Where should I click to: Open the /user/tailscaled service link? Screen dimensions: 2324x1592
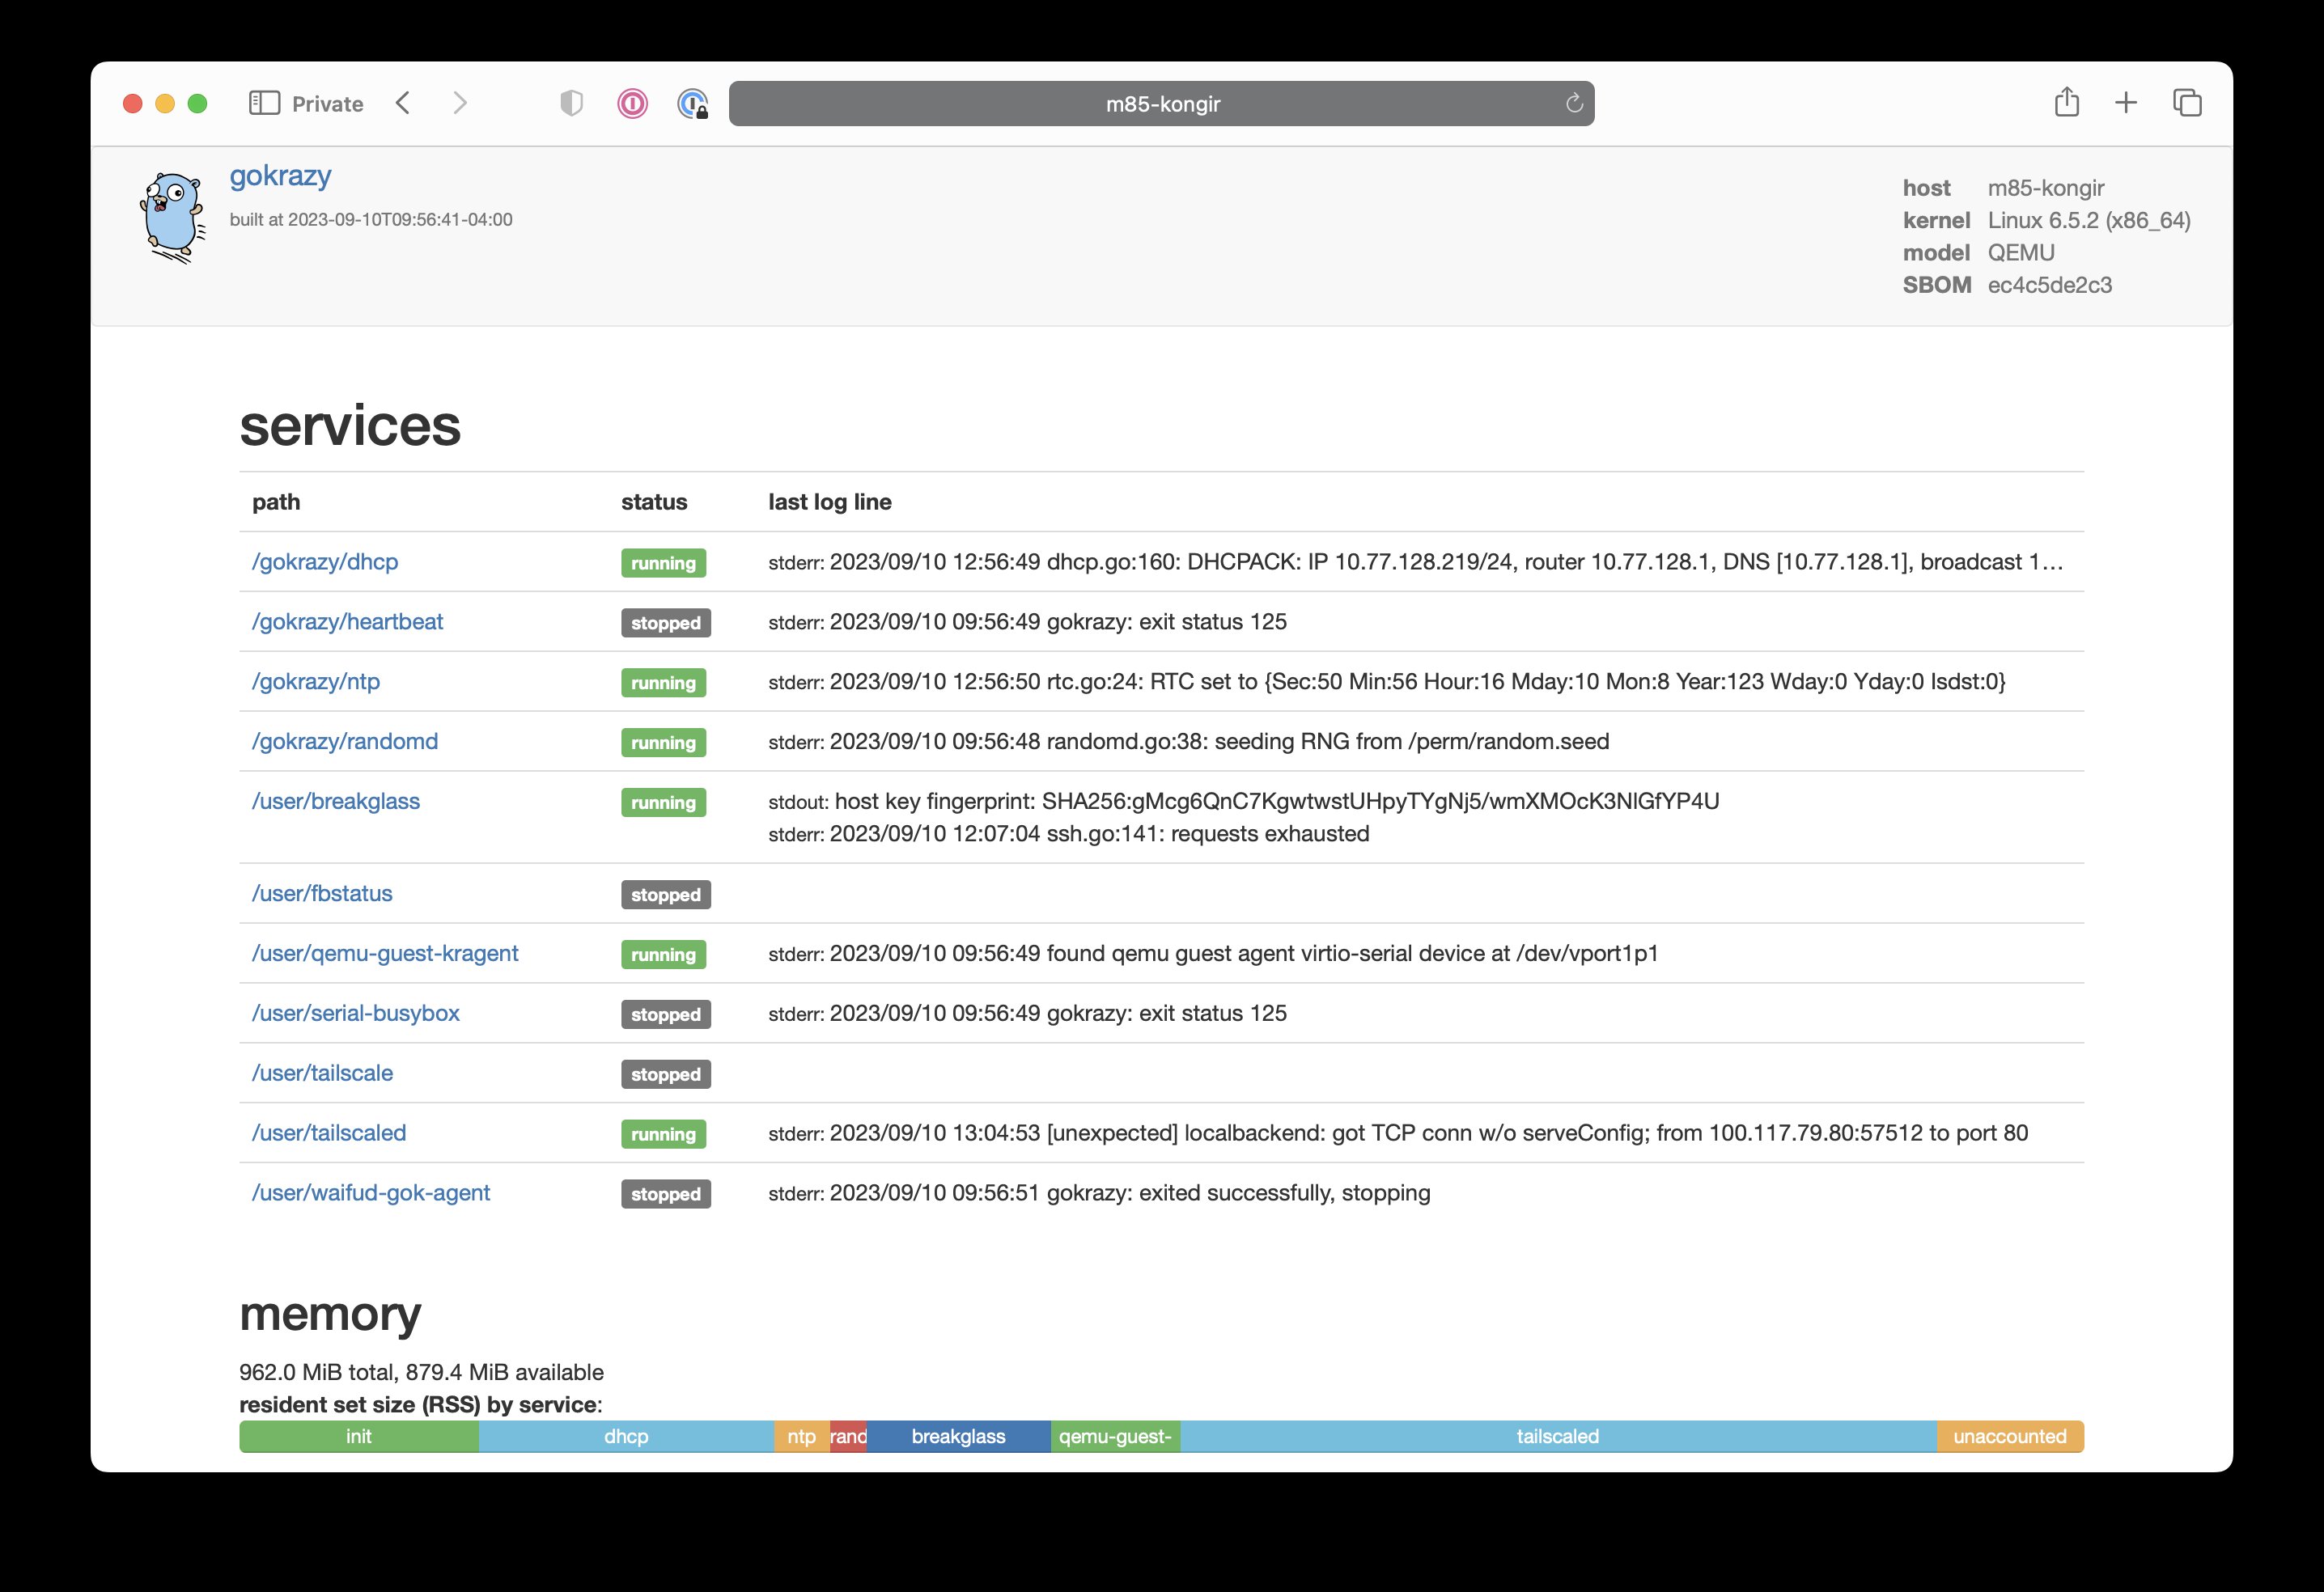pos(329,1133)
